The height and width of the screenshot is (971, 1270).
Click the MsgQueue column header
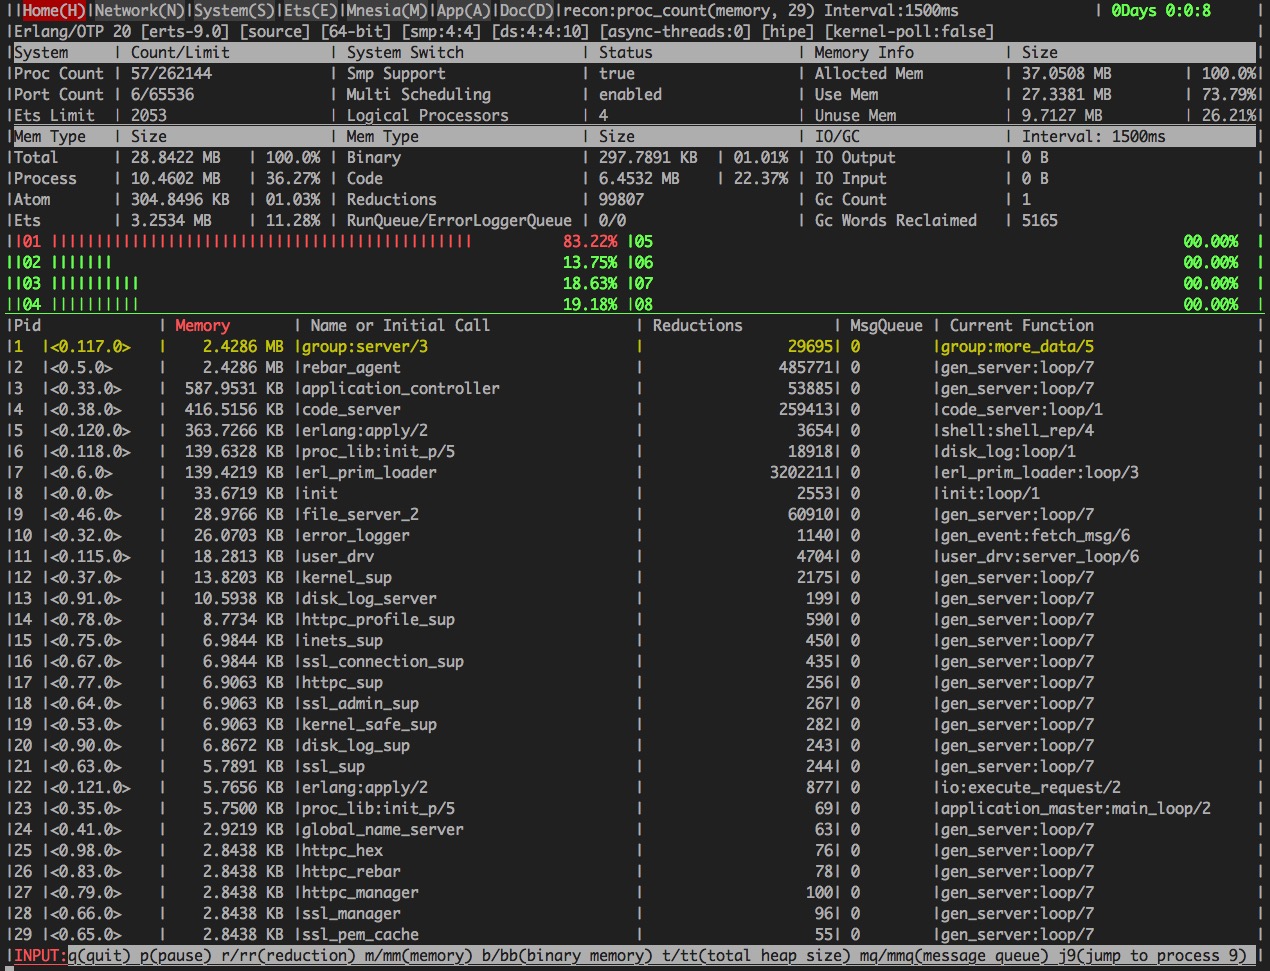point(886,325)
